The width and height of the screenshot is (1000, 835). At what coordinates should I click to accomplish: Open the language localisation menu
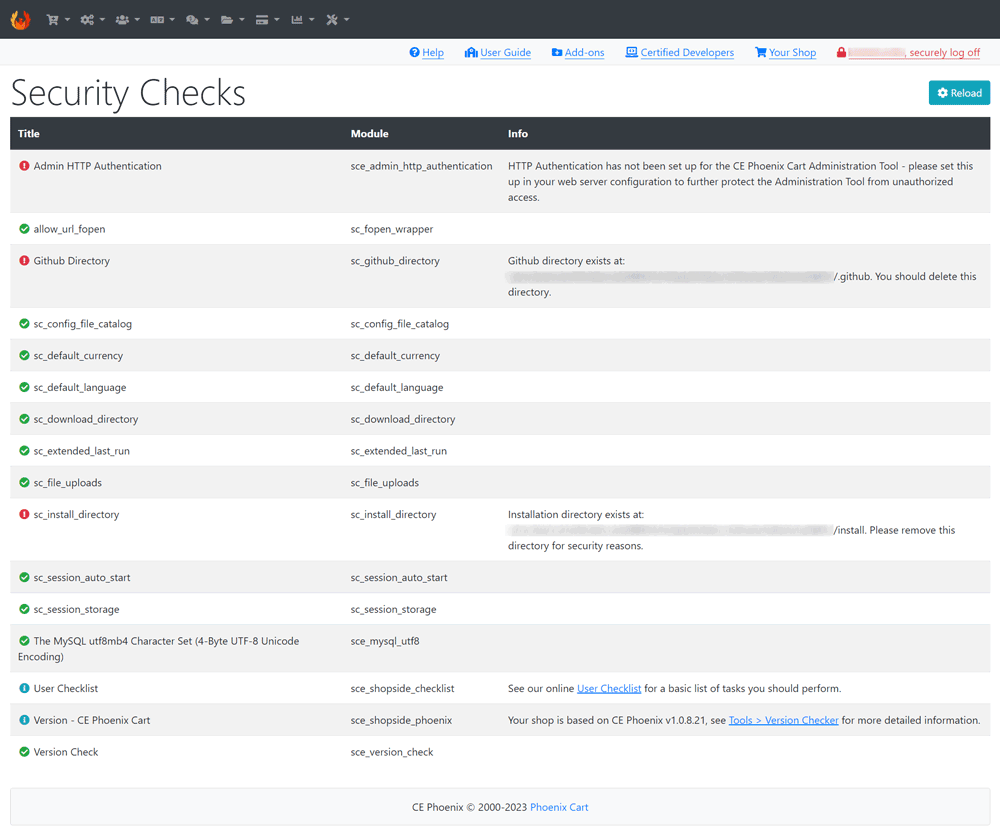(x=163, y=20)
